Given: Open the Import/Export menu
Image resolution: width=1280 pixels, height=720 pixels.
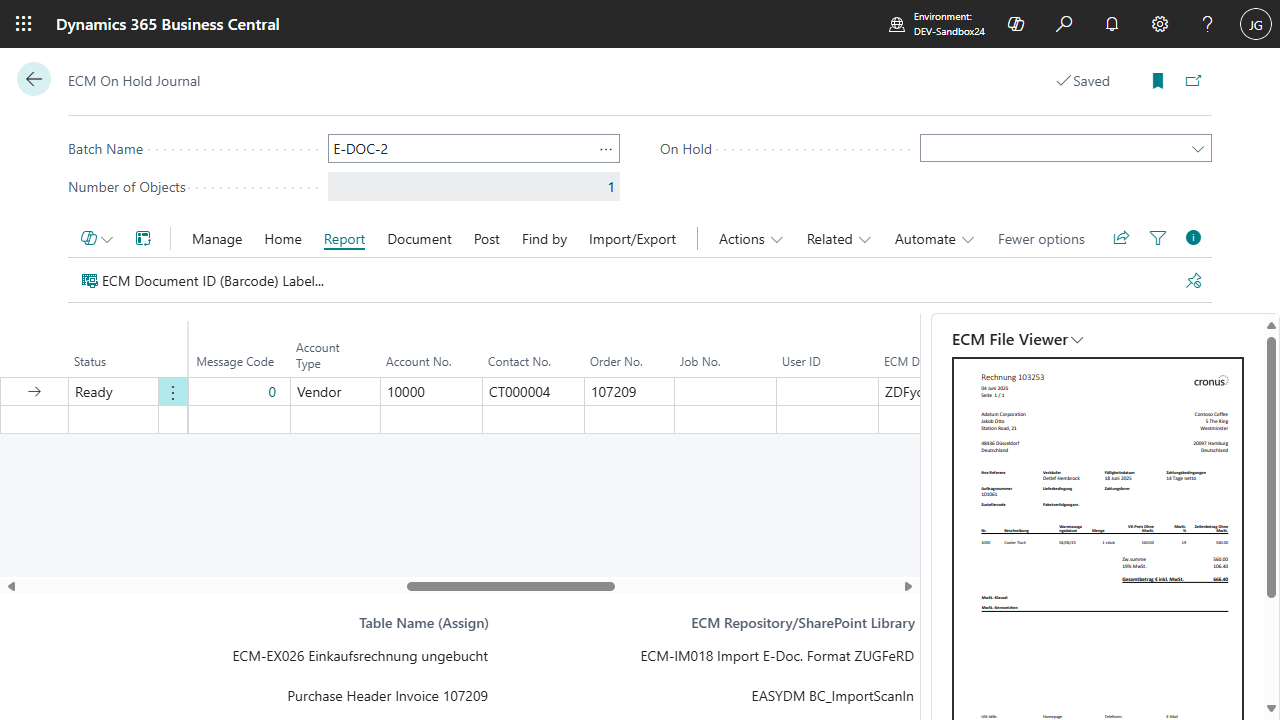Looking at the screenshot, I should (x=633, y=239).
